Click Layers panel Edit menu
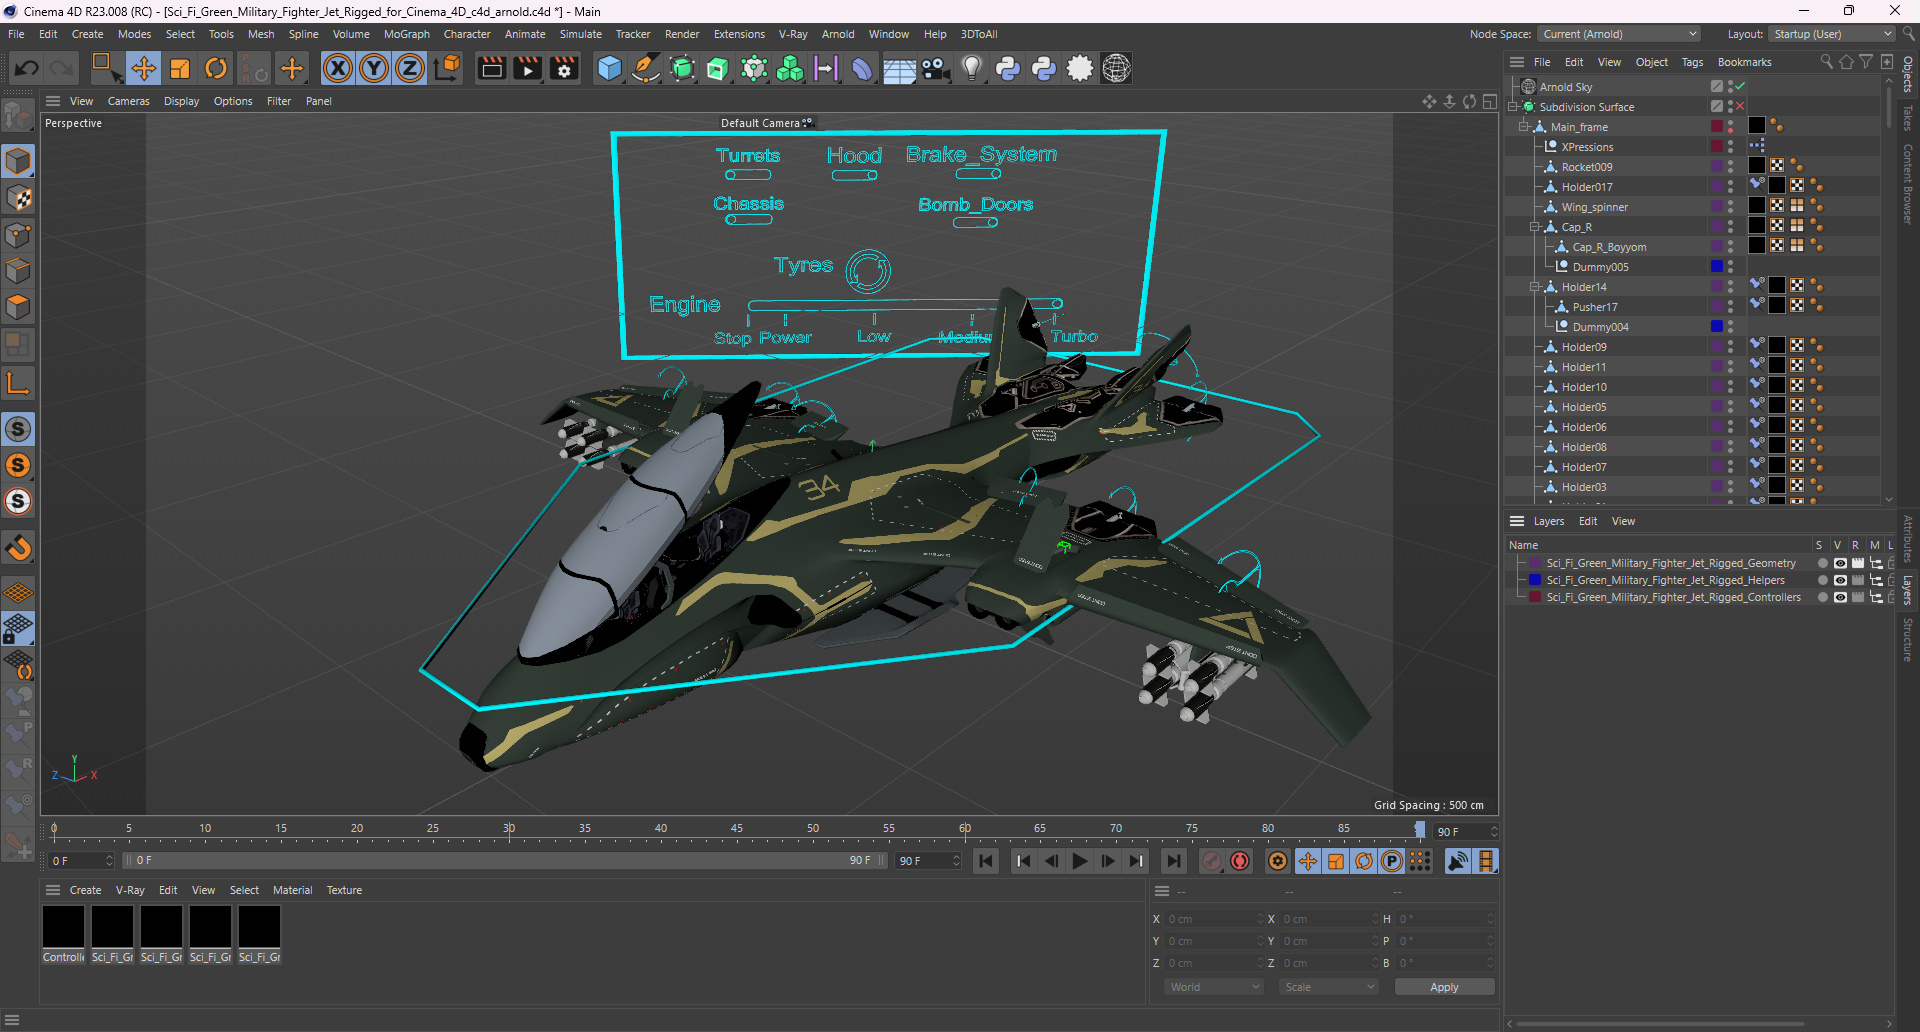1920x1032 pixels. pos(1588,521)
